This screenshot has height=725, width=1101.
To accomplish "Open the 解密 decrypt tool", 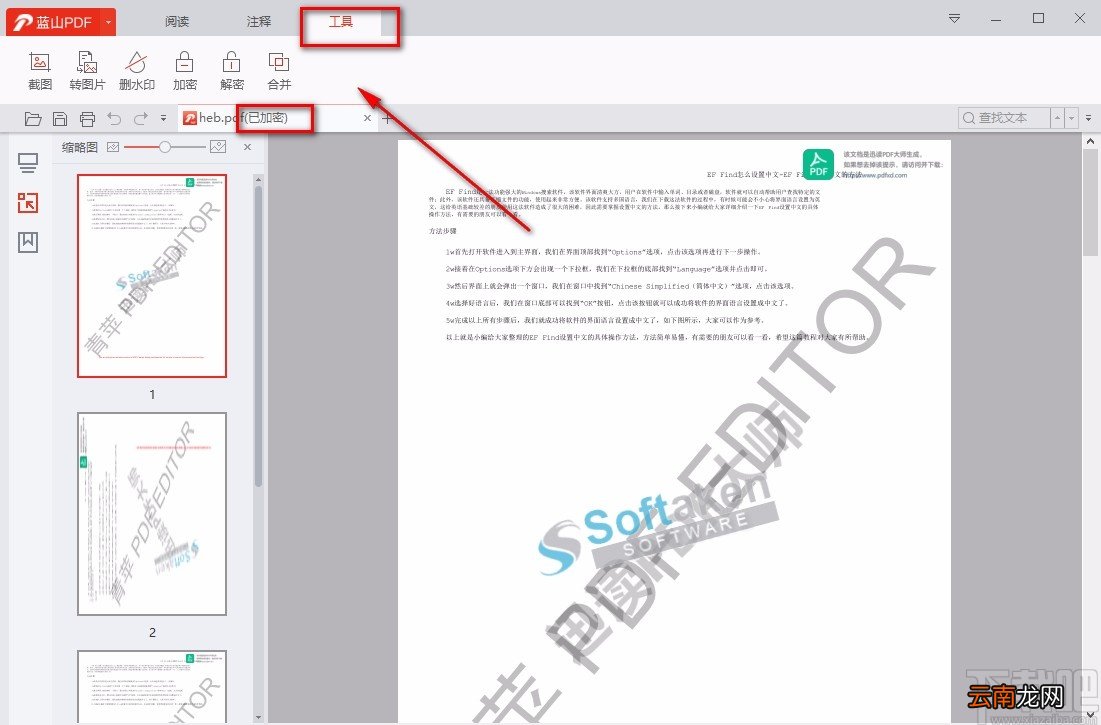I will pyautogui.click(x=232, y=72).
